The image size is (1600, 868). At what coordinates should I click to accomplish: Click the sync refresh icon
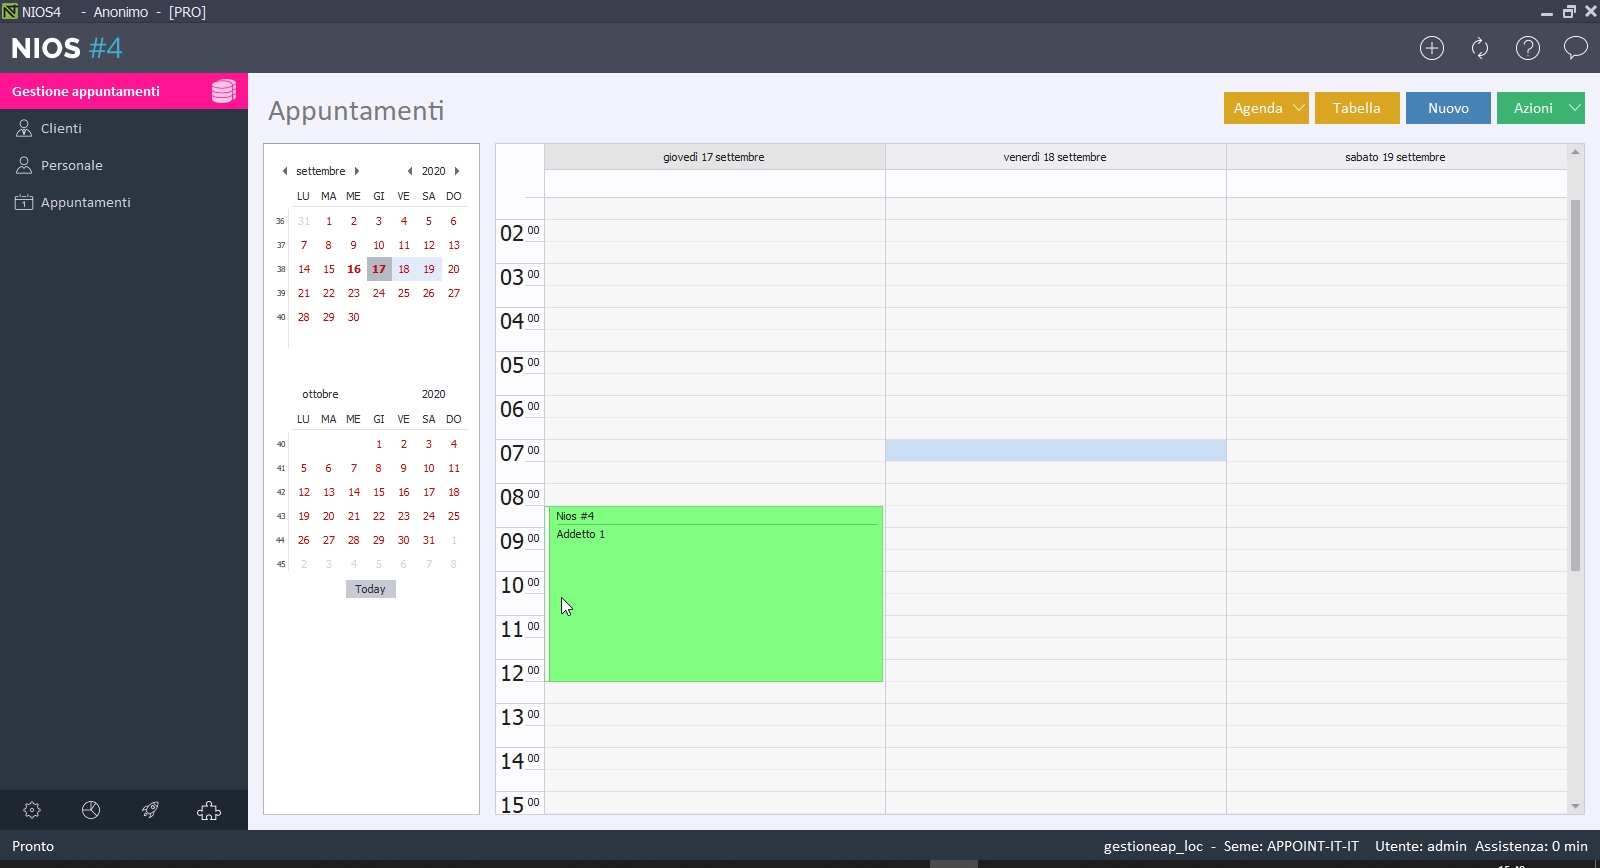coord(1480,48)
